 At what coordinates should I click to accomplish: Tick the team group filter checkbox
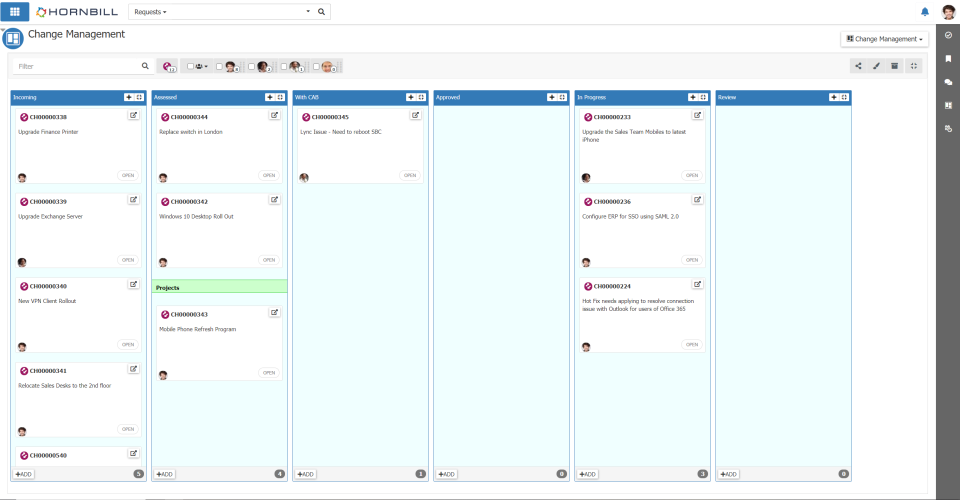190,66
